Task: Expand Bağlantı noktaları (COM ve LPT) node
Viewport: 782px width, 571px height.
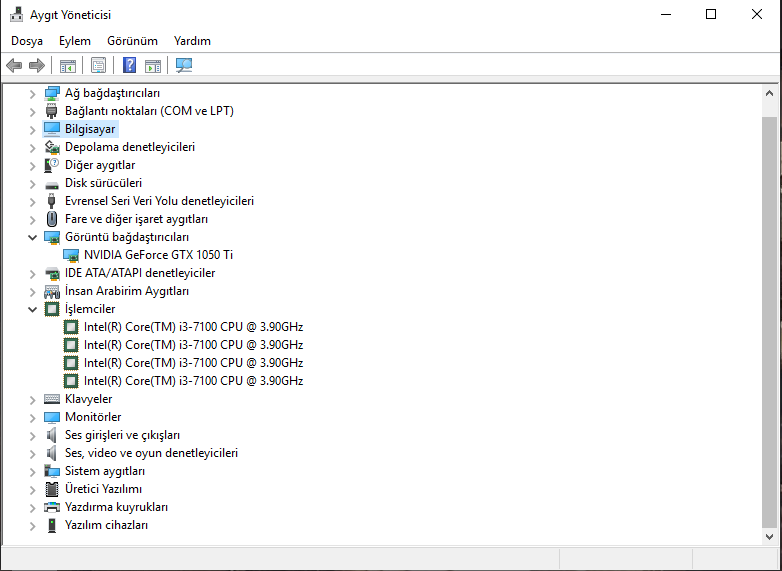Action: click(32, 112)
